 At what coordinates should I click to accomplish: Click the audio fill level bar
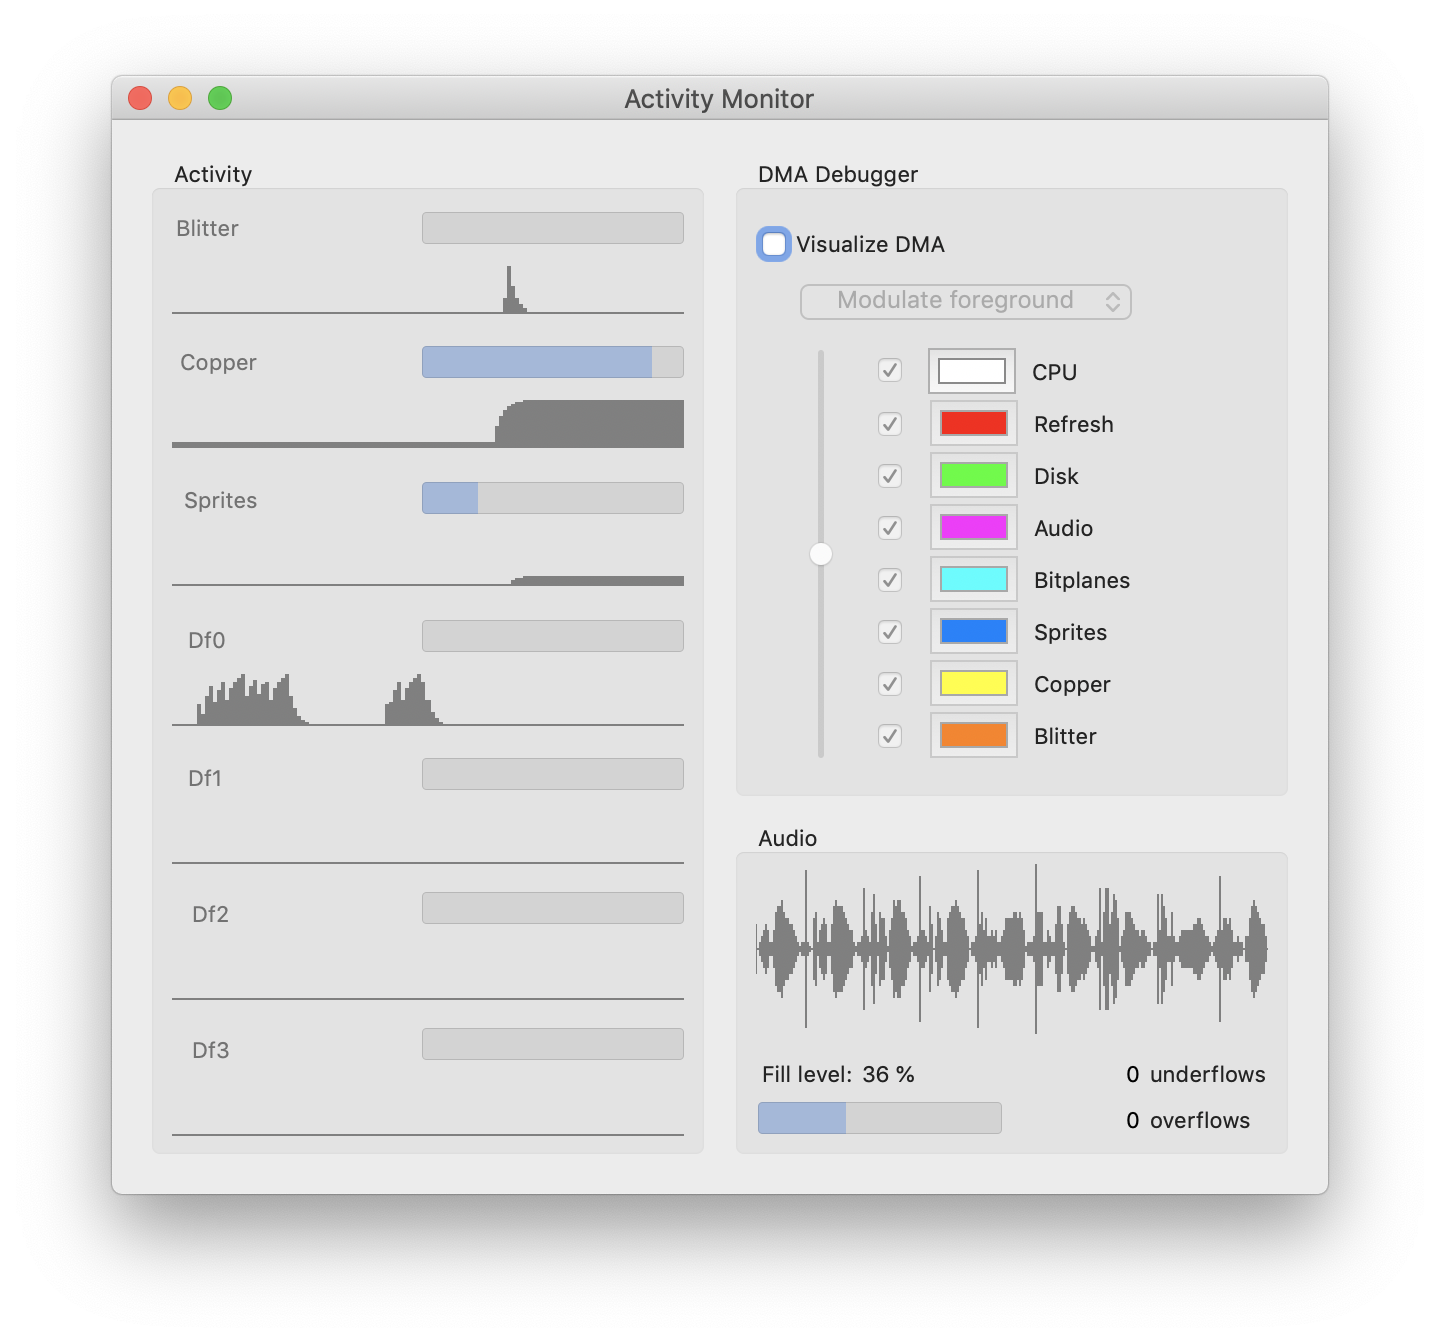880,1118
